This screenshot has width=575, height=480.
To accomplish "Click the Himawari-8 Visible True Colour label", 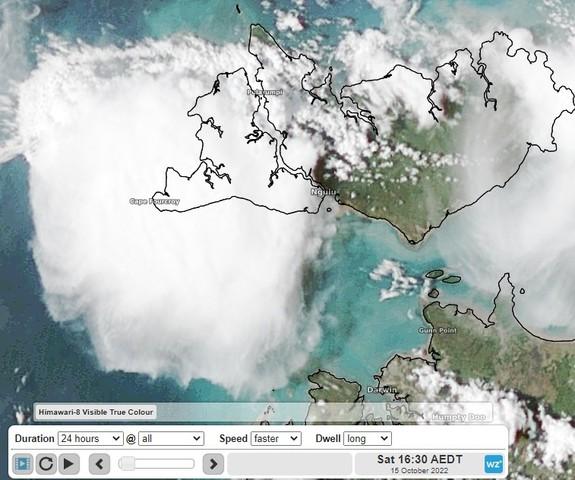I will pos(96,412).
